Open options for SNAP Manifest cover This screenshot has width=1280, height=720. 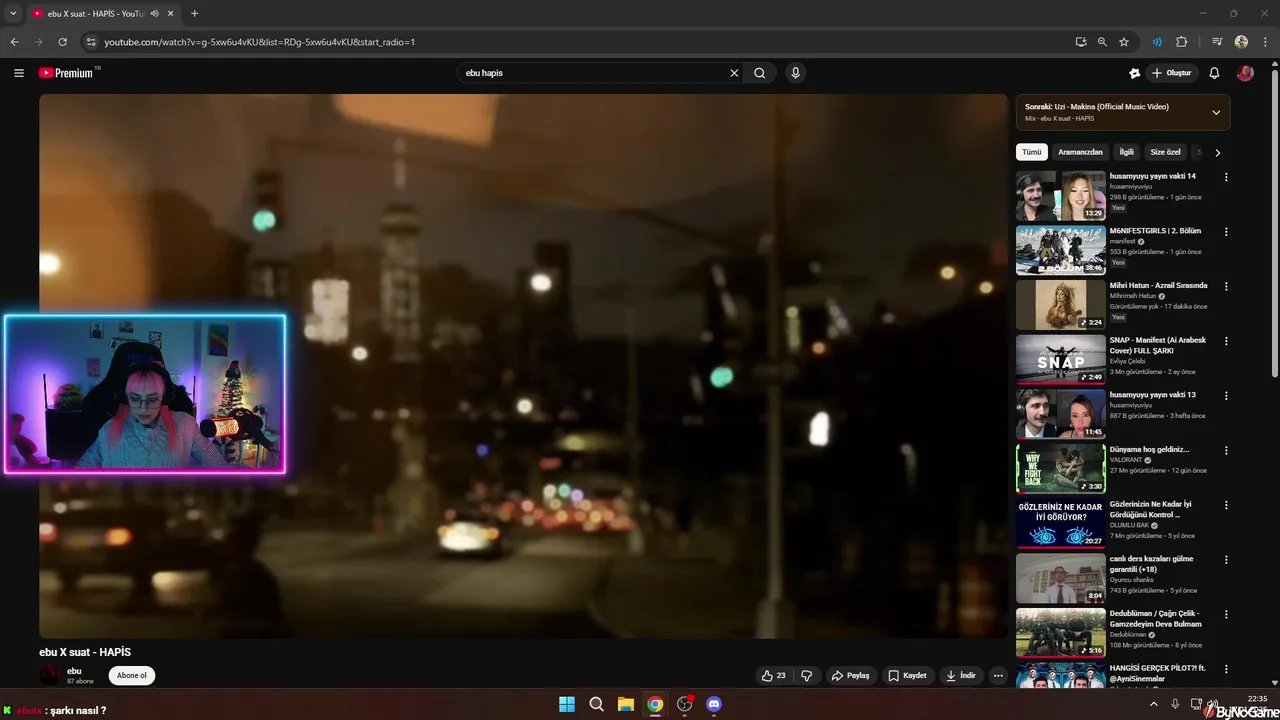pyautogui.click(x=1226, y=341)
